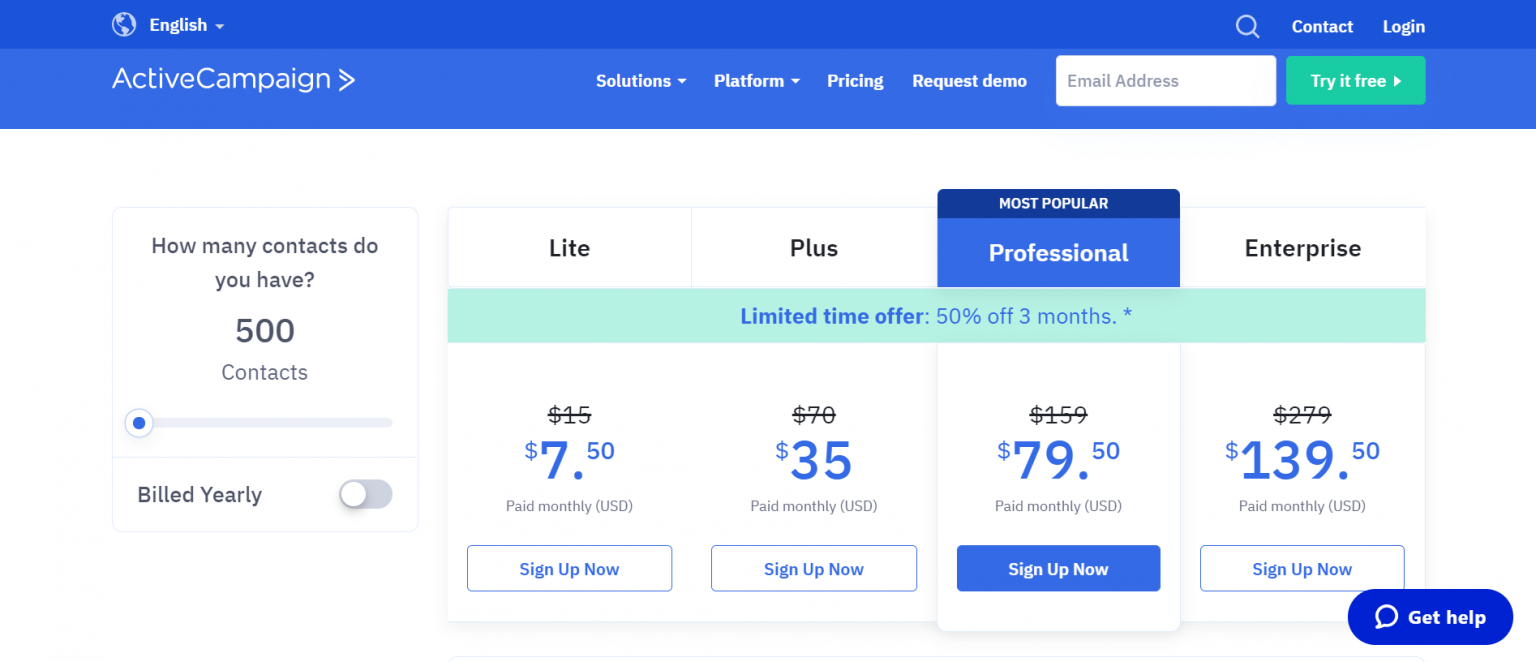Toggle the Billed Yearly switch
1536x662 pixels.
coord(365,494)
